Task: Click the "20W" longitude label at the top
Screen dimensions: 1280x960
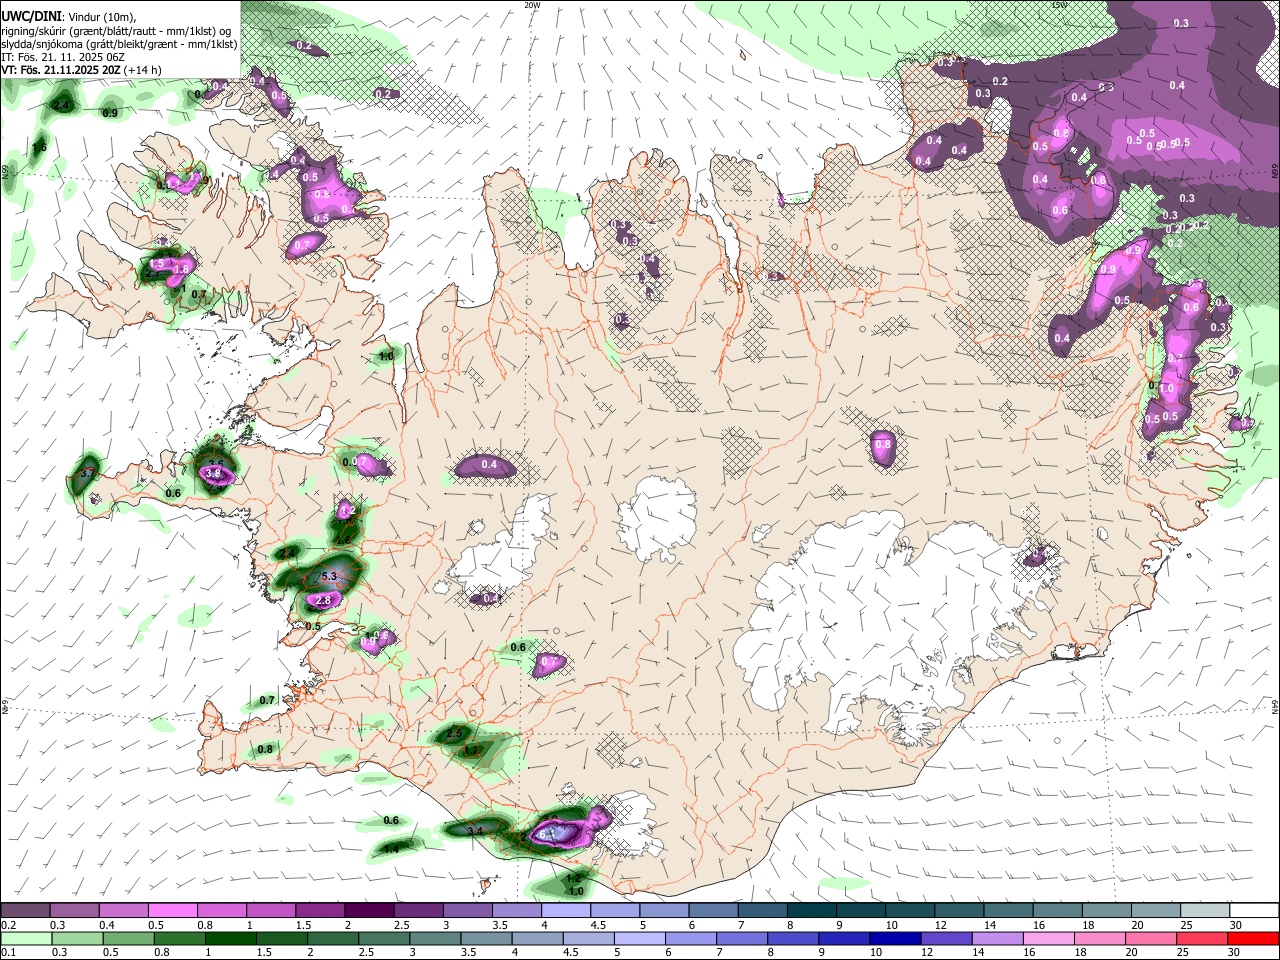Action: tap(532, 5)
